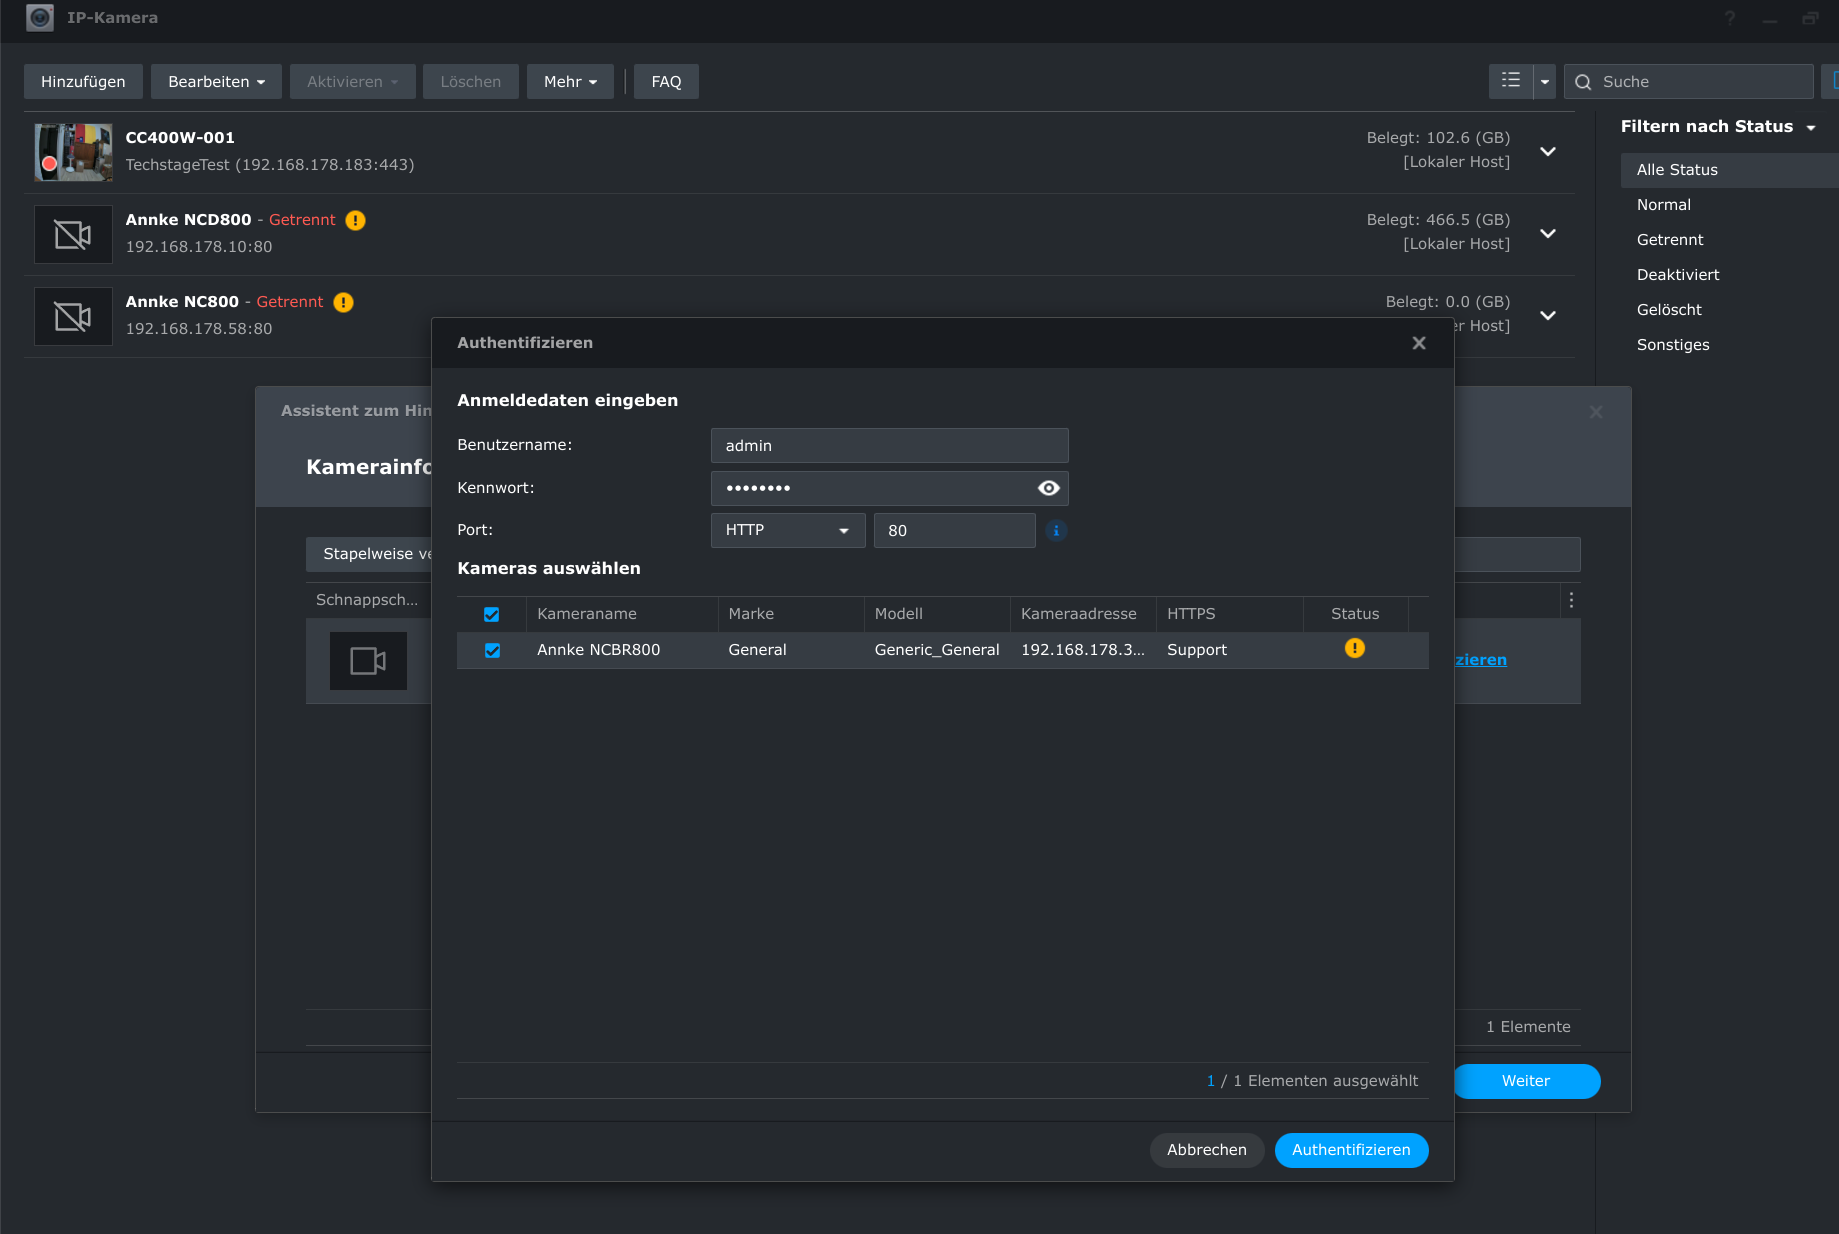Close the Authentifizieren dialog
The height and width of the screenshot is (1234, 1839).
click(x=1418, y=343)
